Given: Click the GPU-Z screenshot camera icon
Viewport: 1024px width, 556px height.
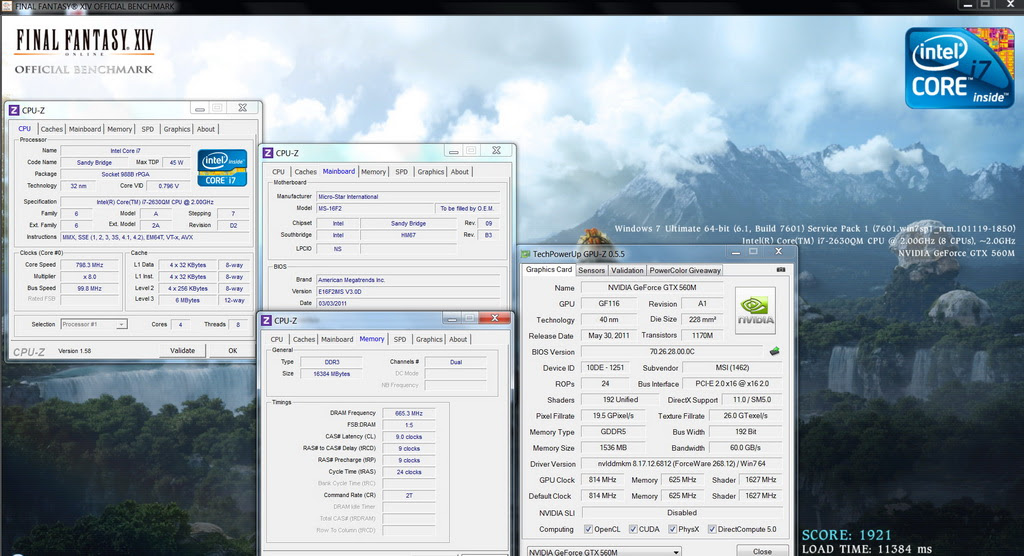Looking at the screenshot, I should click(x=780, y=270).
